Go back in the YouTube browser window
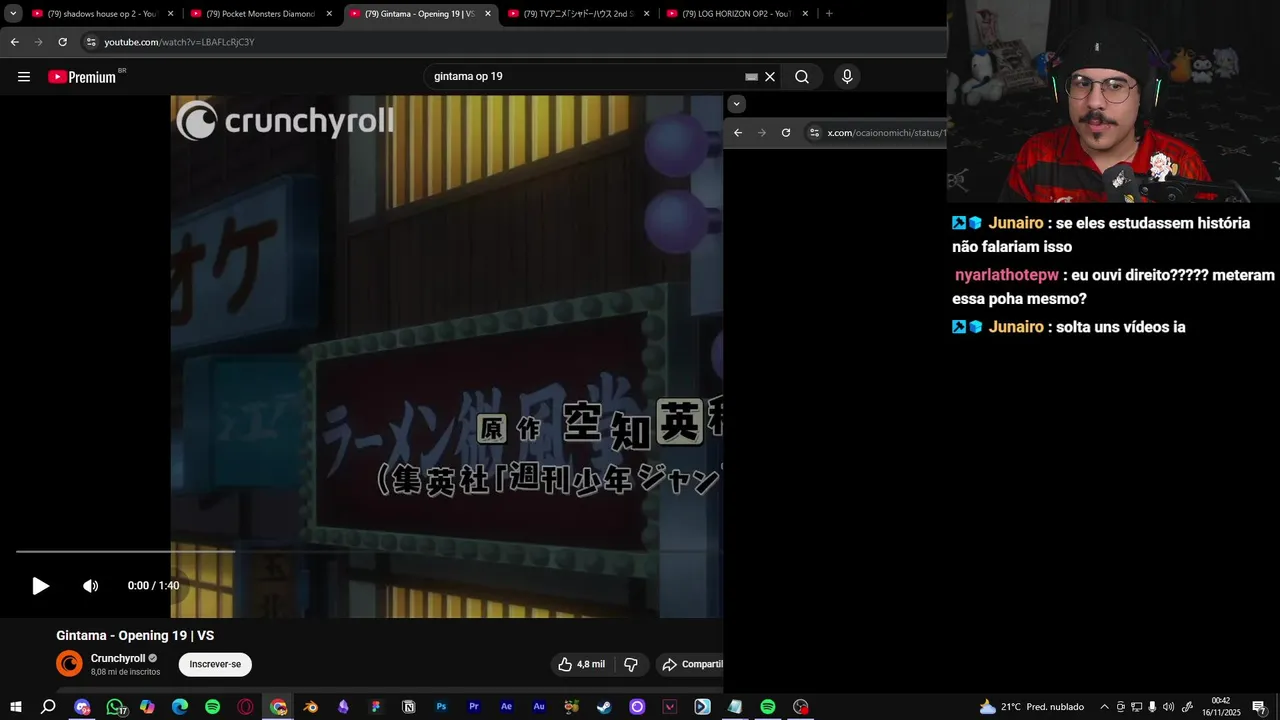Viewport: 1280px width, 720px height. (x=14, y=42)
